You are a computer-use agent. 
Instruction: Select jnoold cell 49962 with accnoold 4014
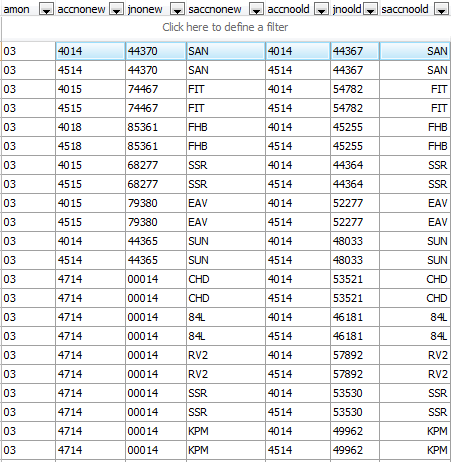pyautogui.click(x=355, y=431)
